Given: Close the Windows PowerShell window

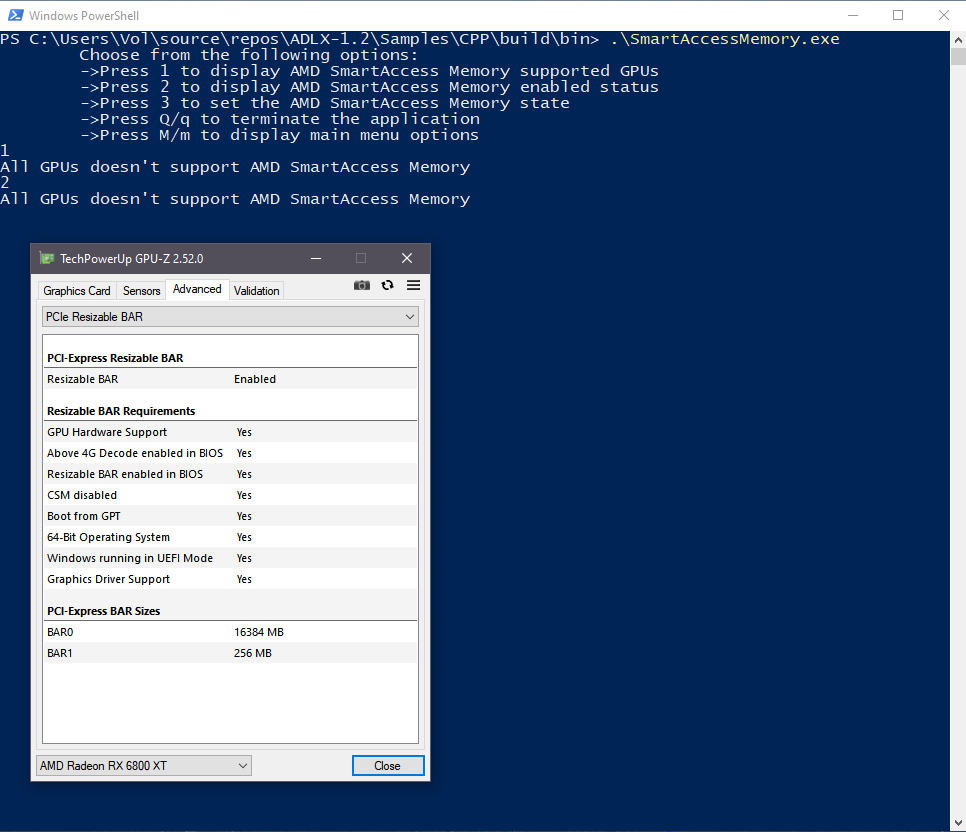Looking at the screenshot, I should click(x=943, y=15).
